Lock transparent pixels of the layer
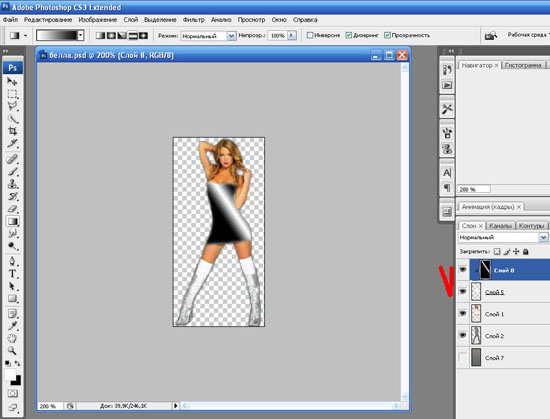 click(497, 251)
